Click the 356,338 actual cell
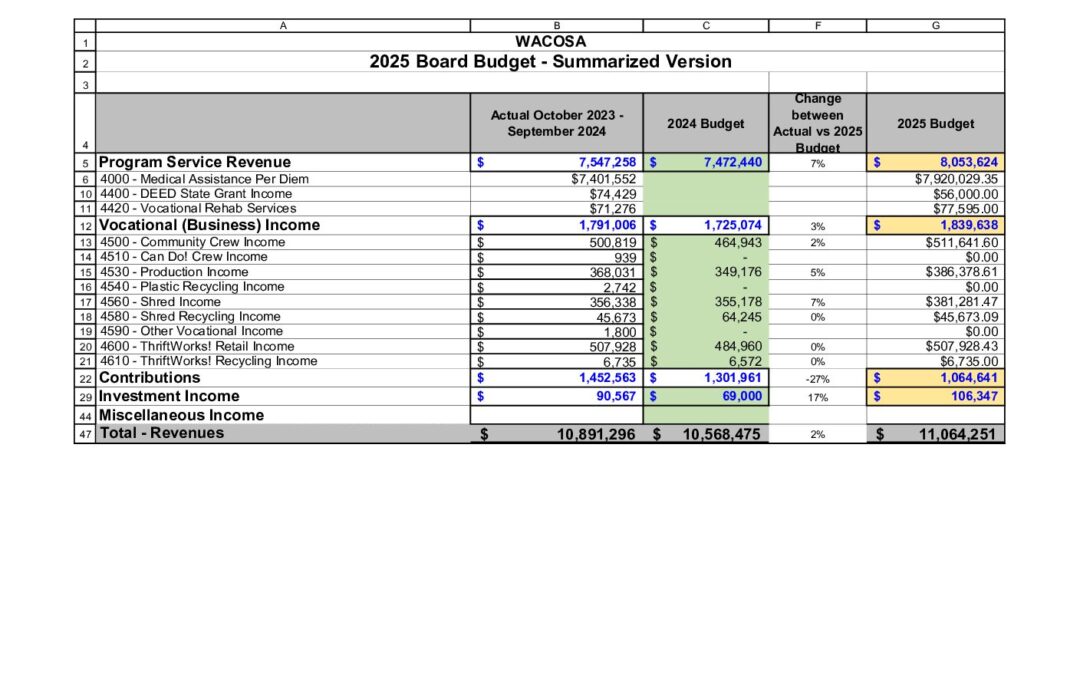The width and height of the screenshot is (1080, 675). [x=557, y=302]
